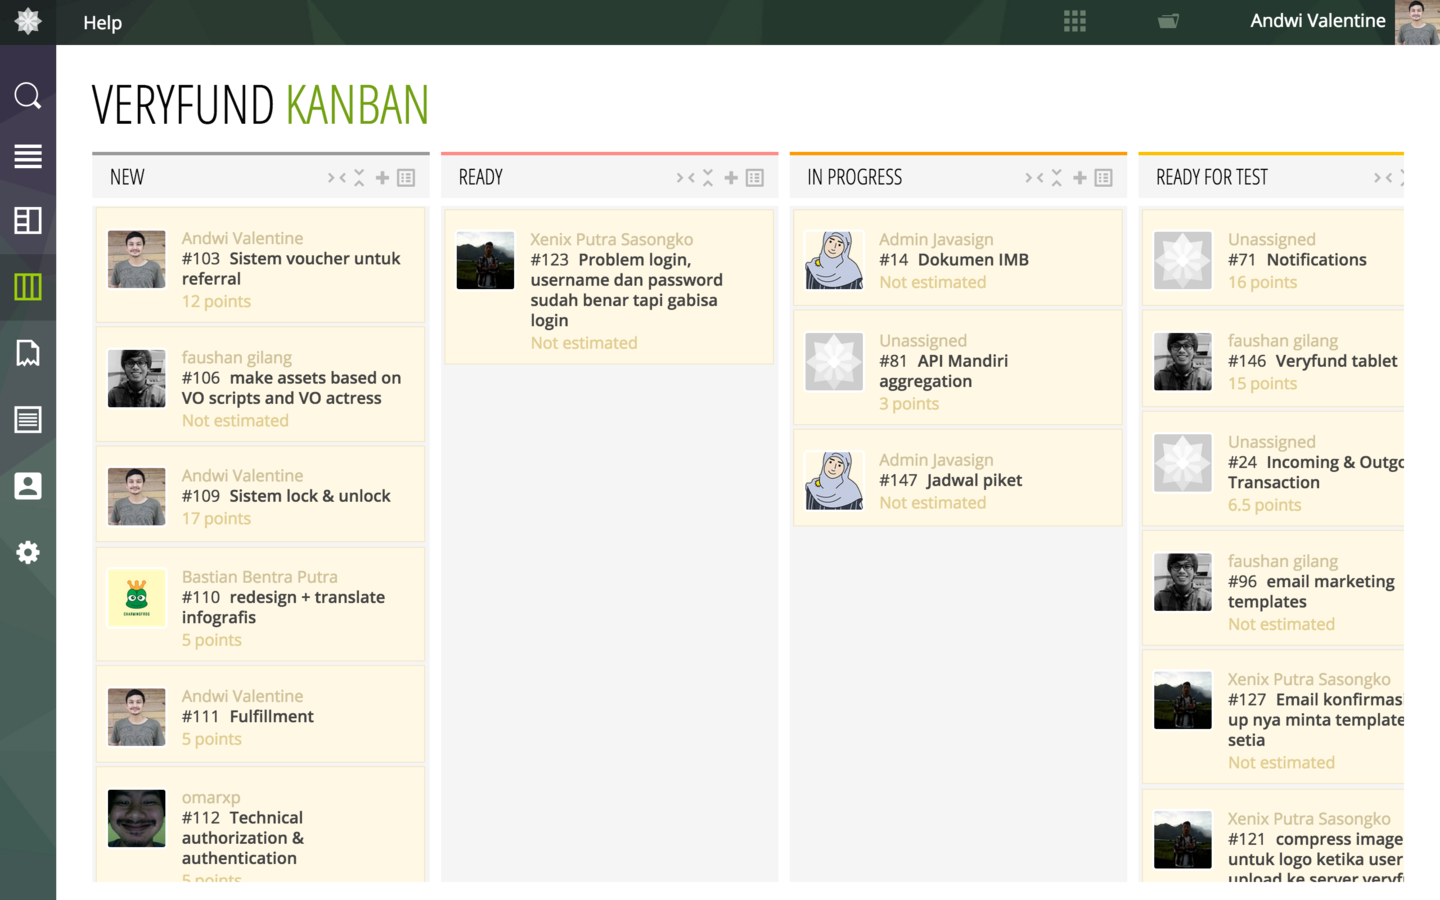Open story #14 Dokumen IMB
Screen dimensions: 1440x900
[954, 260]
